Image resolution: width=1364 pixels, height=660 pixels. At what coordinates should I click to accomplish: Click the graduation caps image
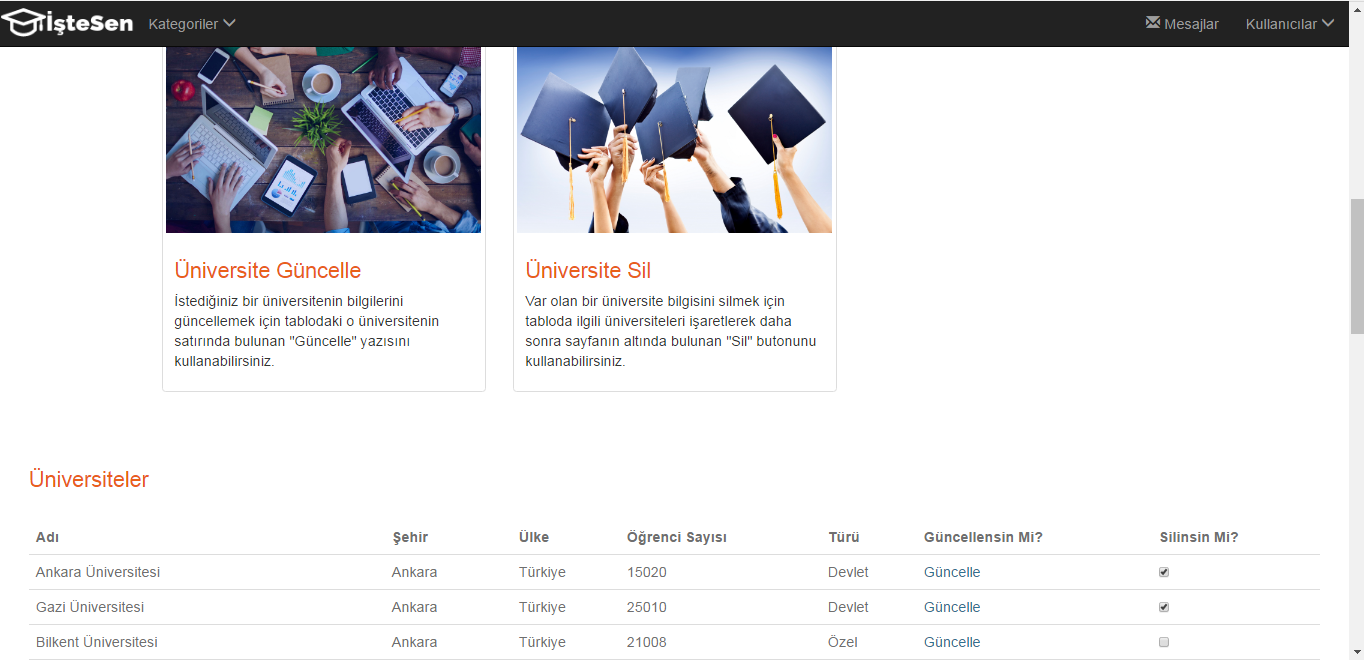674,140
